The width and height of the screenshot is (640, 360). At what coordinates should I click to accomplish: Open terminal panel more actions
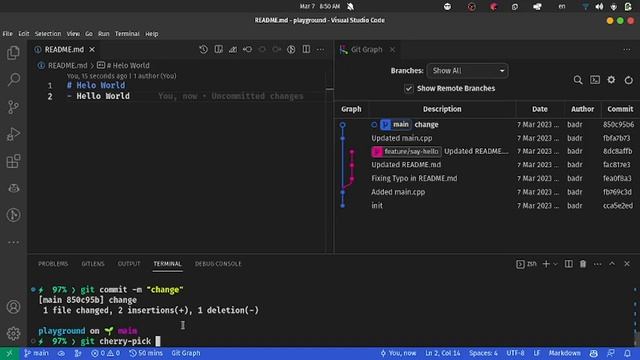(x=598, y=264)
